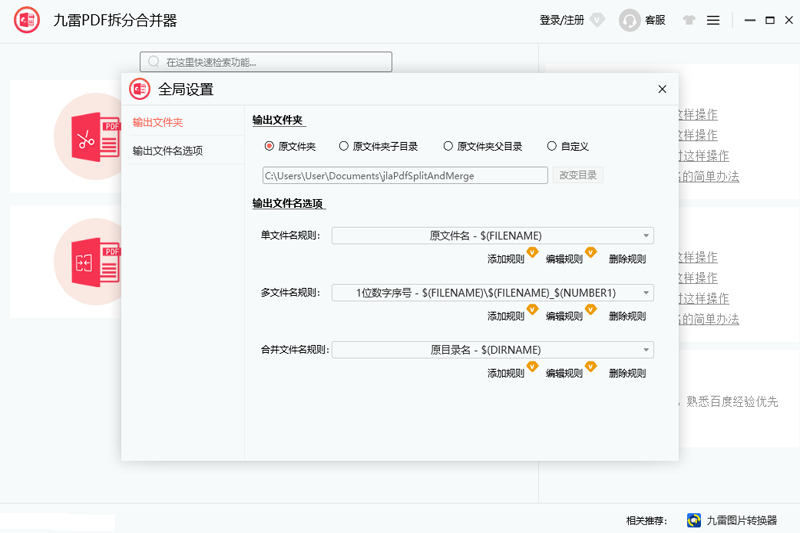The image size is (800, 533).
Task: Click 删除规则 under 合并文件名规则
Action: click(x=627, y=373)
